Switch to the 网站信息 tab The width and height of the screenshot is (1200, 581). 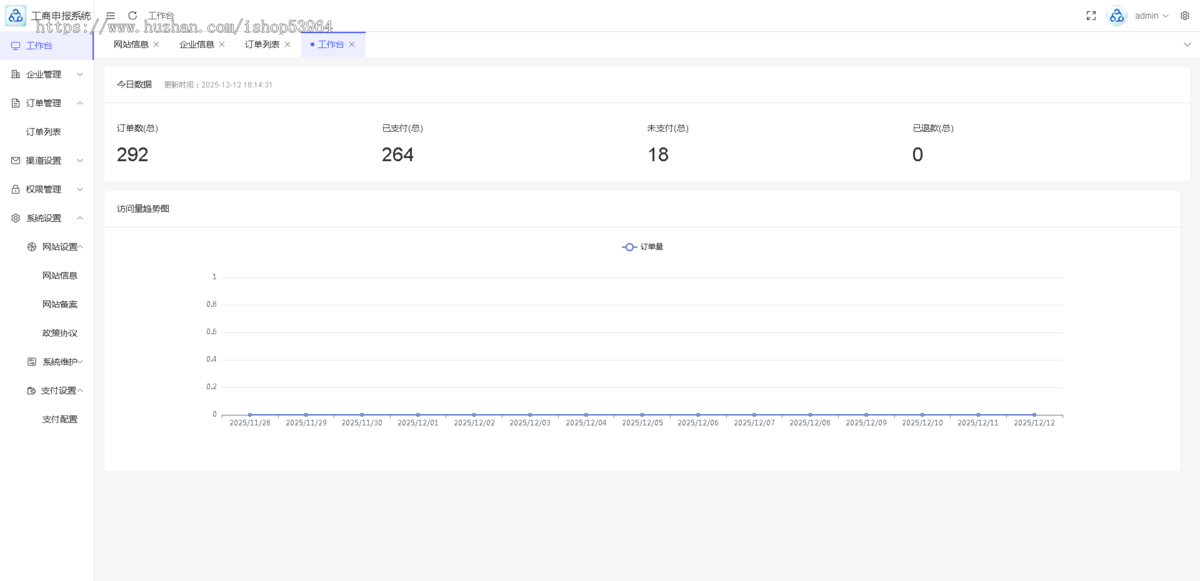coord(131,45)
